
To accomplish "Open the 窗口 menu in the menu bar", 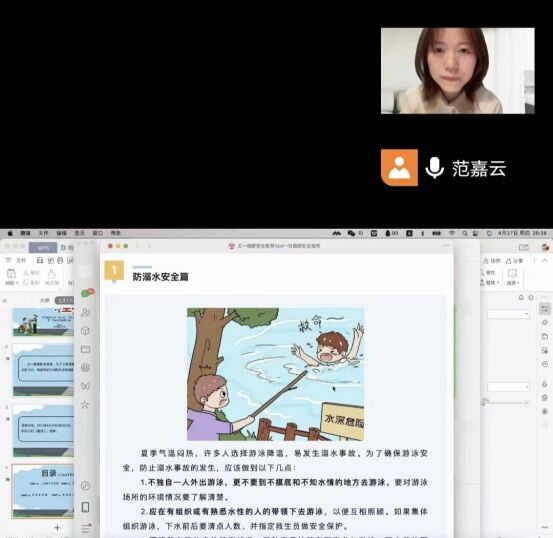I will coord(98,233).
